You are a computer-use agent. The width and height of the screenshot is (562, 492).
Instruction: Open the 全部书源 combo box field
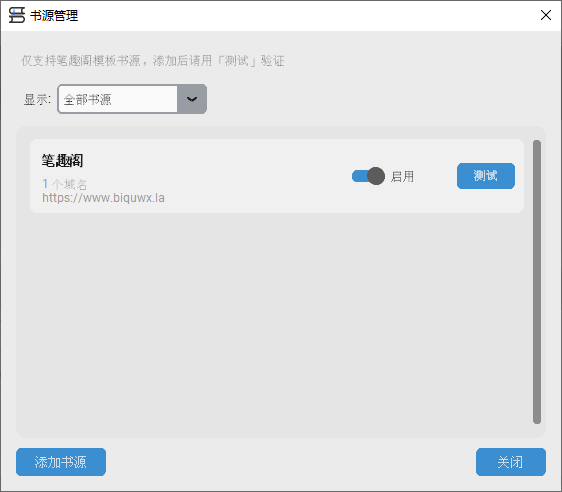point(132,99)
